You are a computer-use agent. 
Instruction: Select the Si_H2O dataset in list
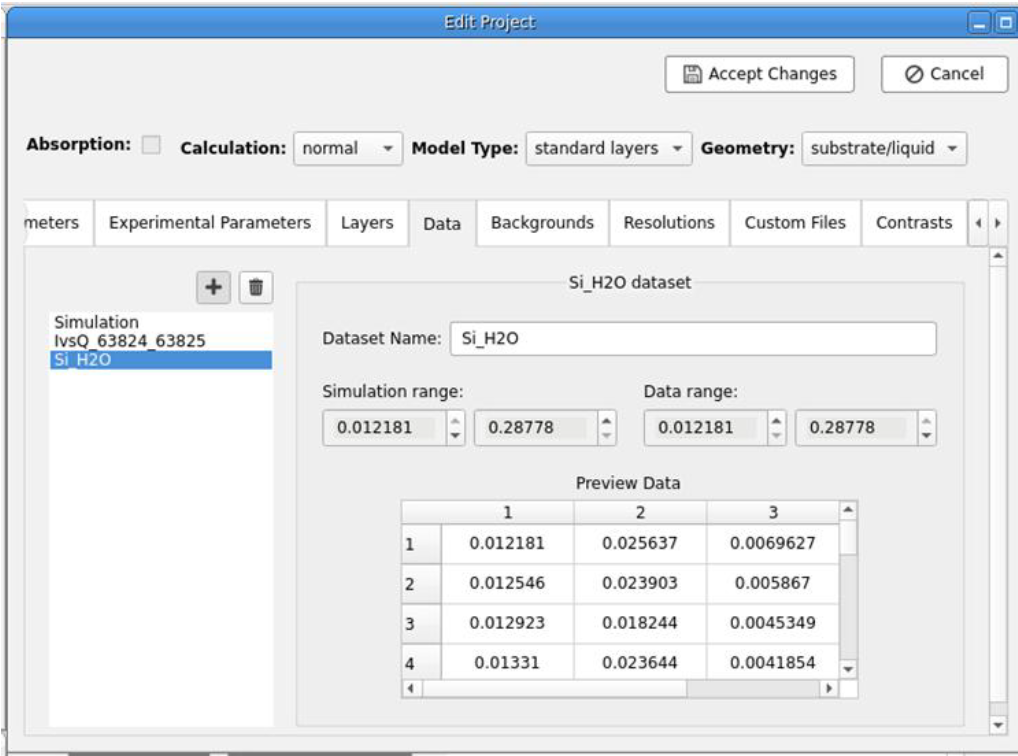(x=160, y=360)
